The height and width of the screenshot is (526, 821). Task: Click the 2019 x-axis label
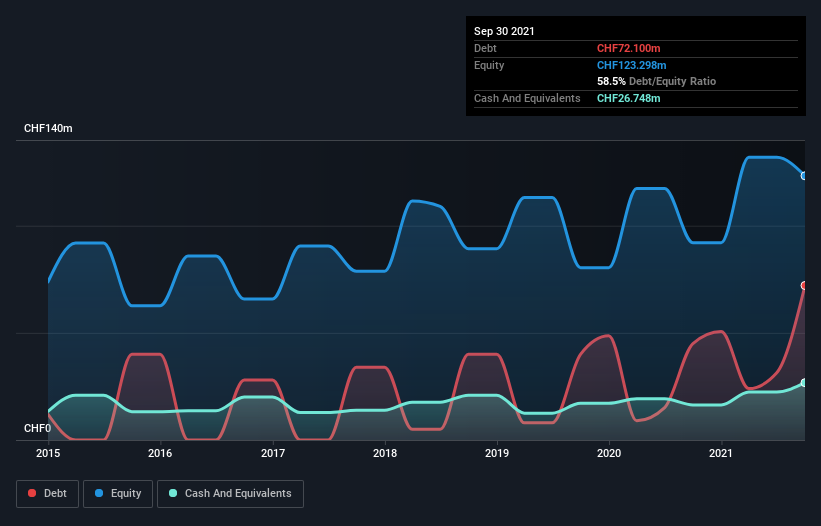point(497,453)
